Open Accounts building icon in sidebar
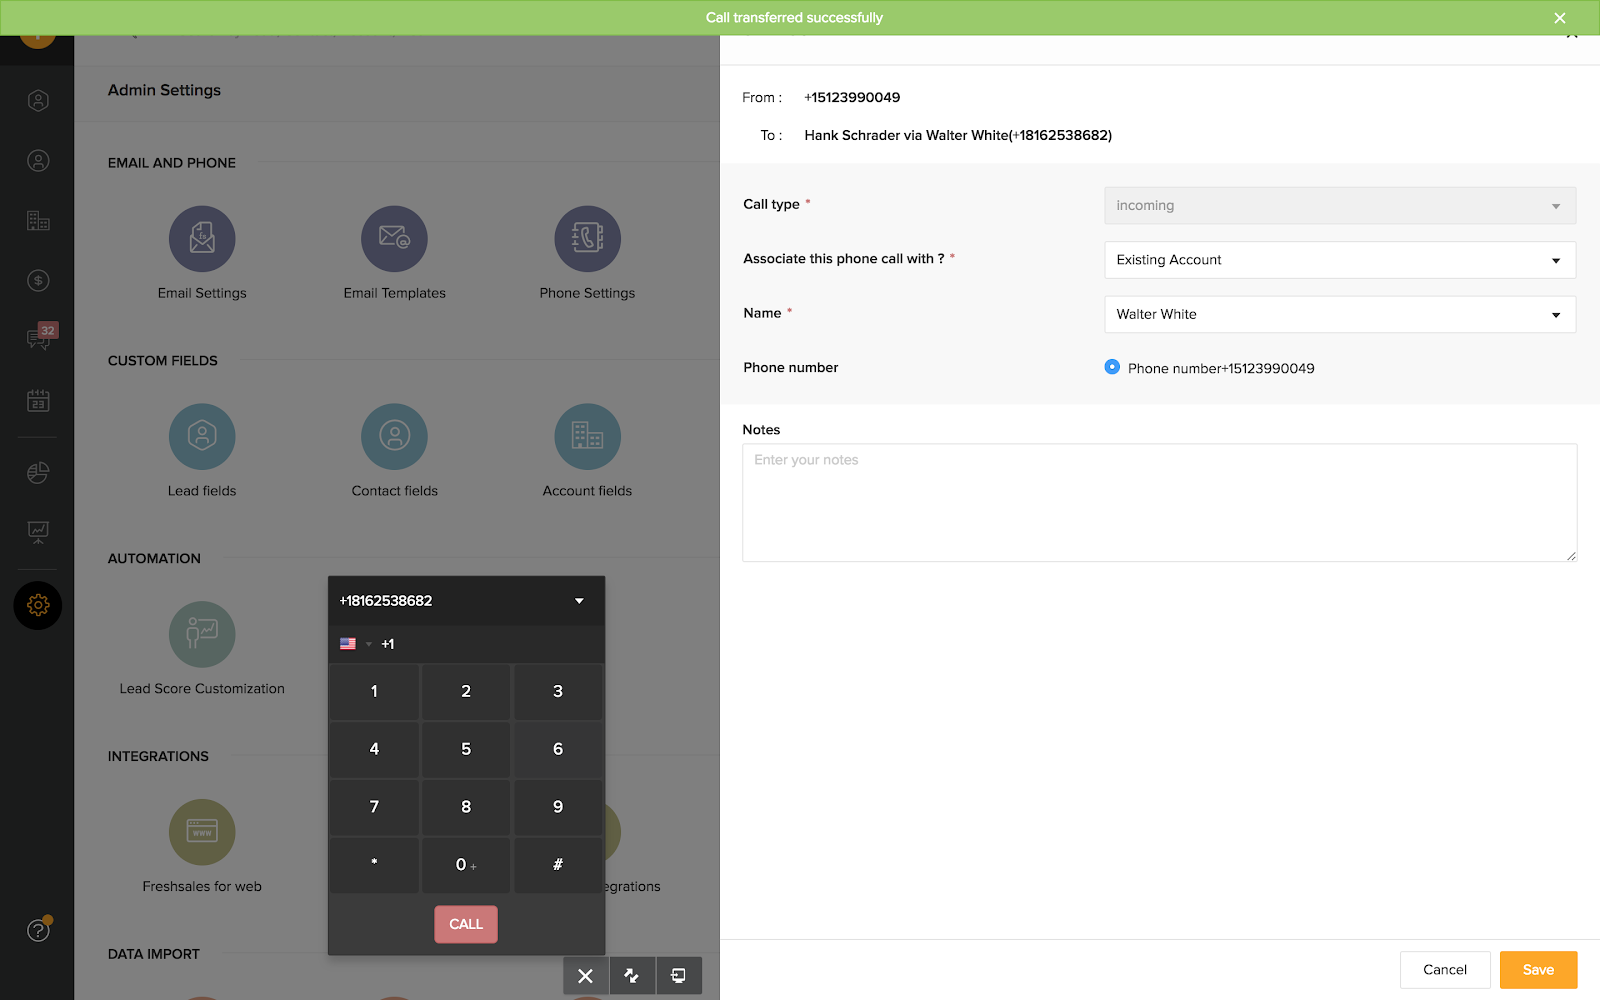This screenshot has height=1000, width=1600. pos(38,221)
